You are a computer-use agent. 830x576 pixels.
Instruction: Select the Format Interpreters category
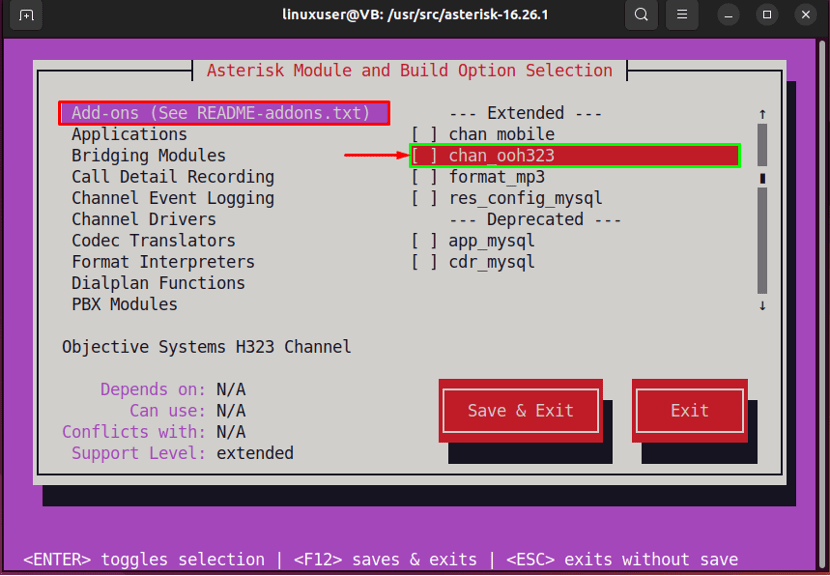163,262
